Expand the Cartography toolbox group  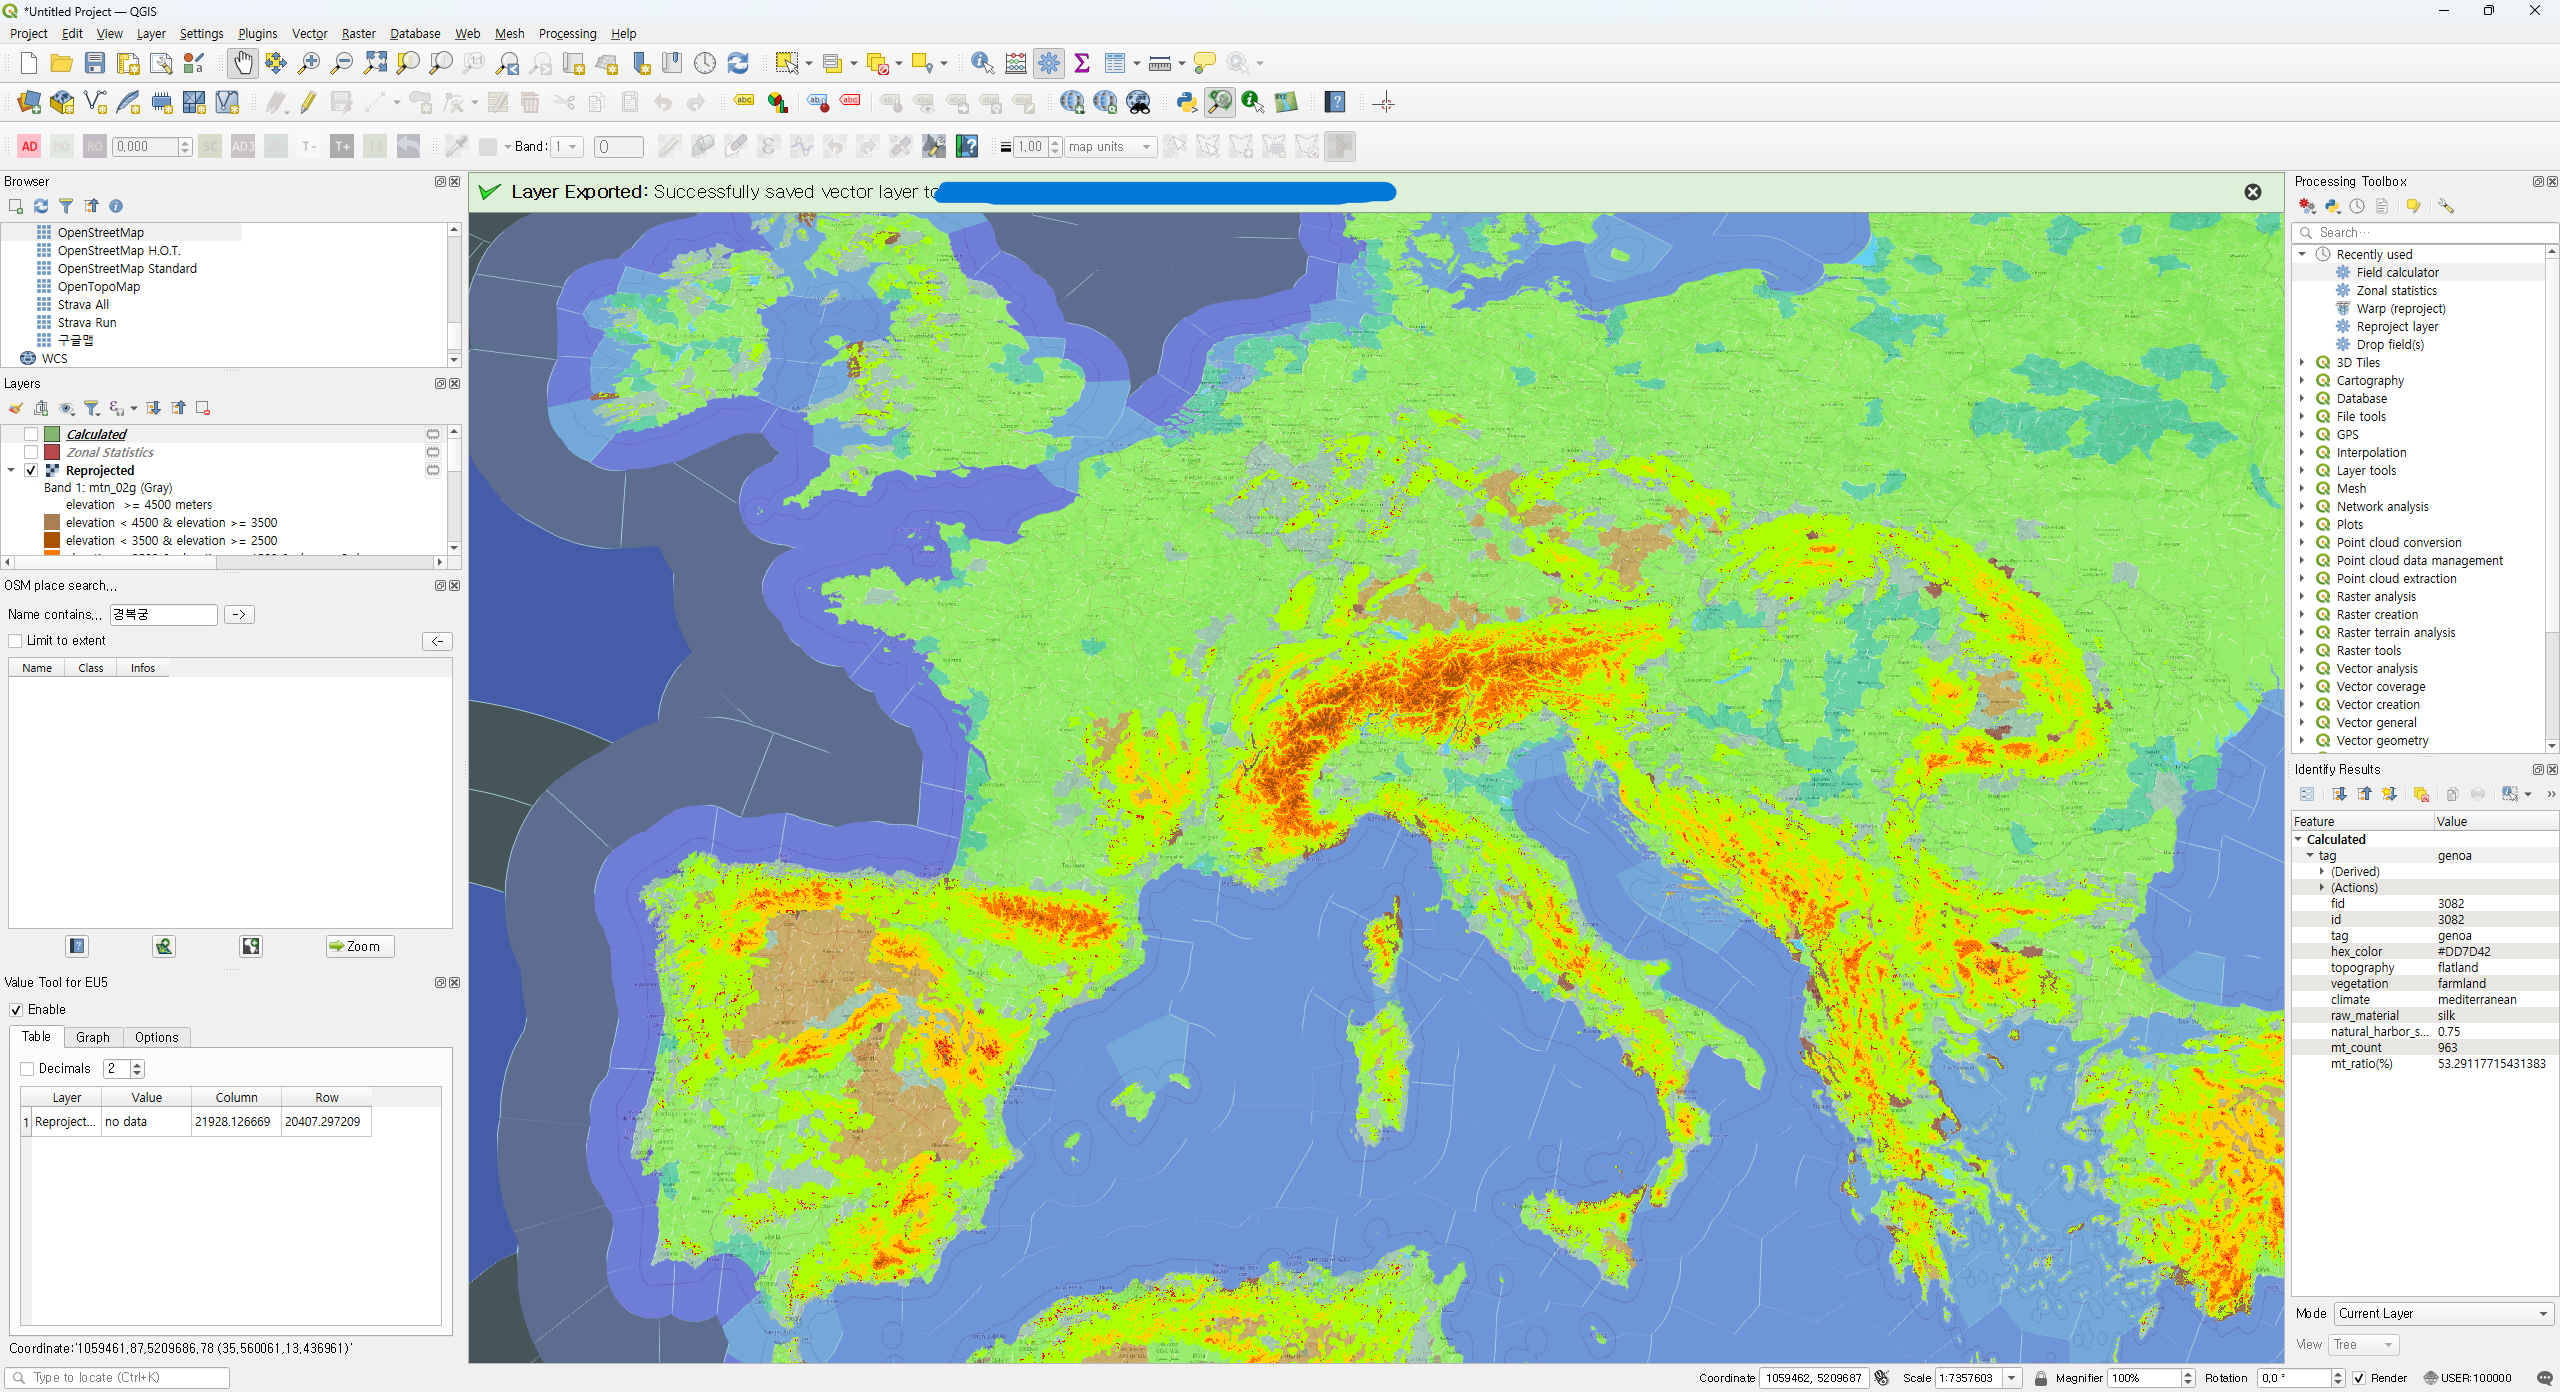coord(2302,380)
